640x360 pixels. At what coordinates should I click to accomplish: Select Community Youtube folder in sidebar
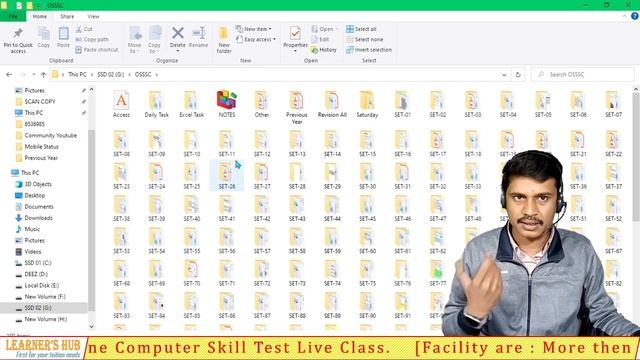pyautogui.click(x=51, y=135)
